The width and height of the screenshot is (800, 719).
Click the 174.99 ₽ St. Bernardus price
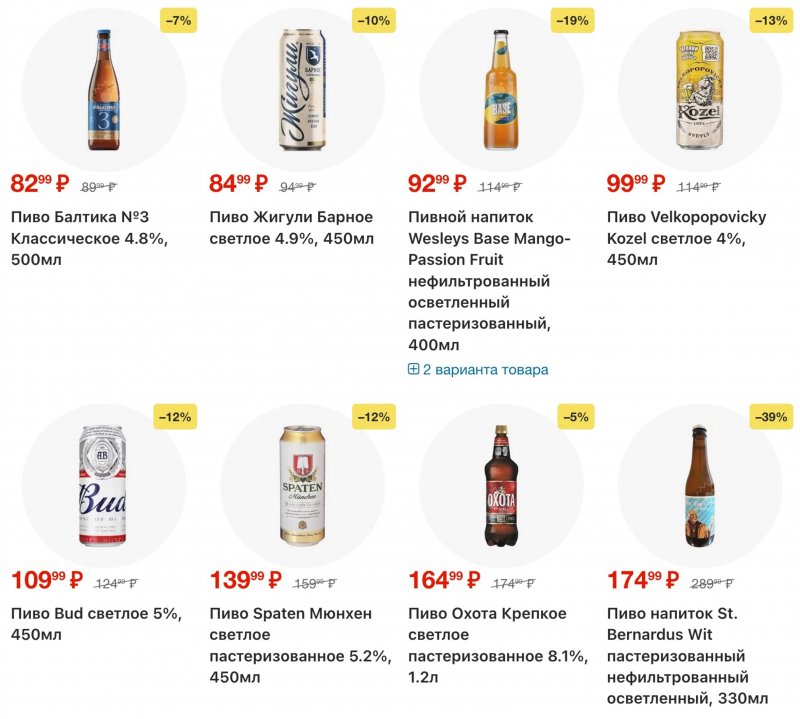(x=645, y=581)
